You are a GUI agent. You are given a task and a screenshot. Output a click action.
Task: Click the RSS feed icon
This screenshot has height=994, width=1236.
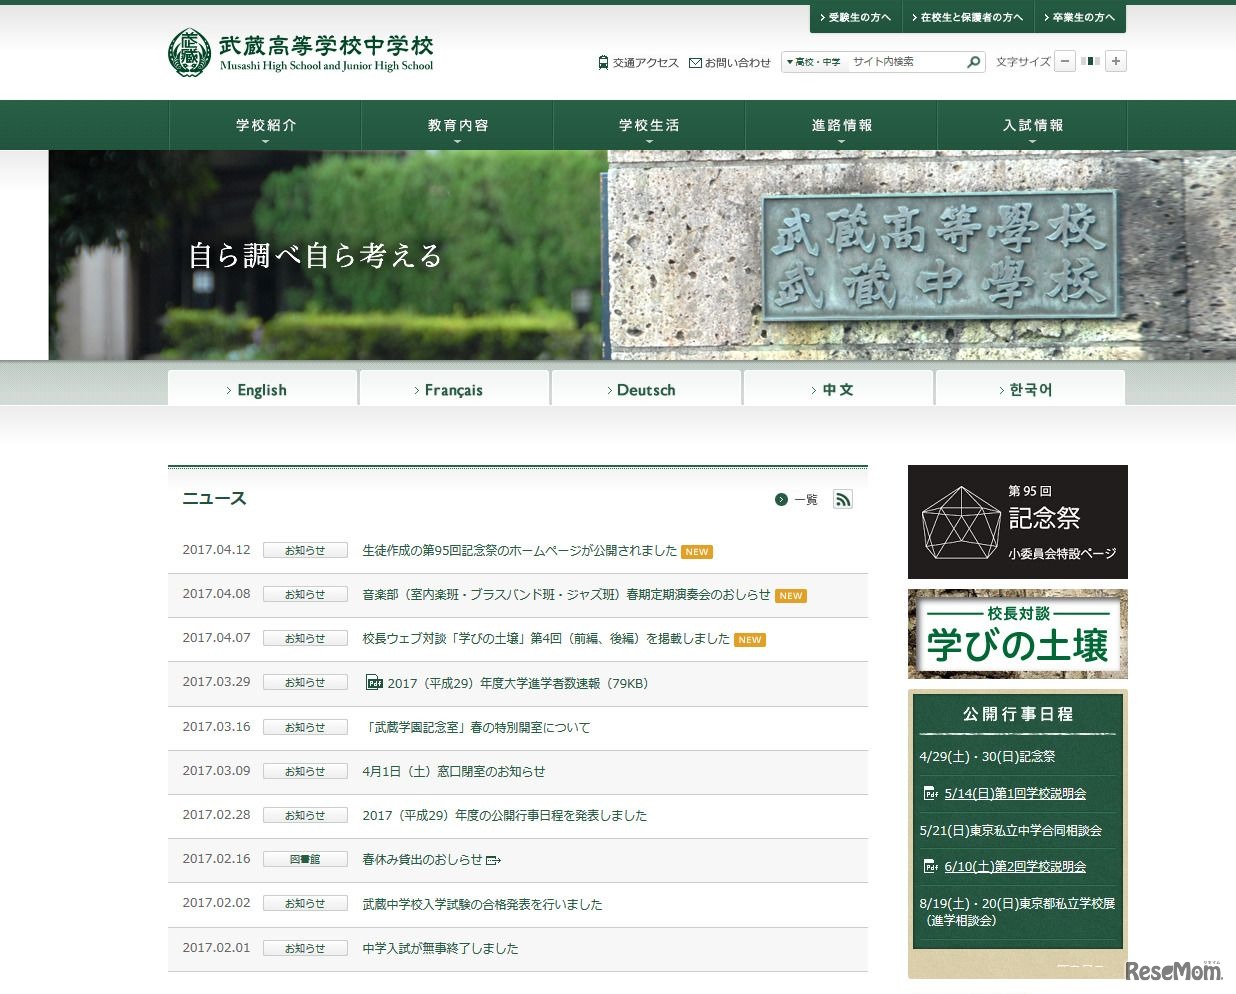click(x=842, y=499)
